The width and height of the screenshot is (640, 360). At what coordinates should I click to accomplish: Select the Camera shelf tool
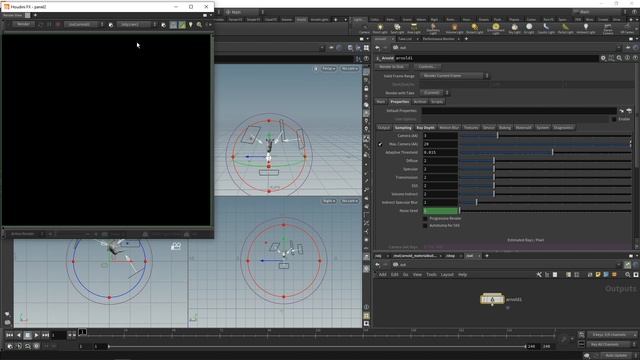pyautogui.click(x=364, y=28)
